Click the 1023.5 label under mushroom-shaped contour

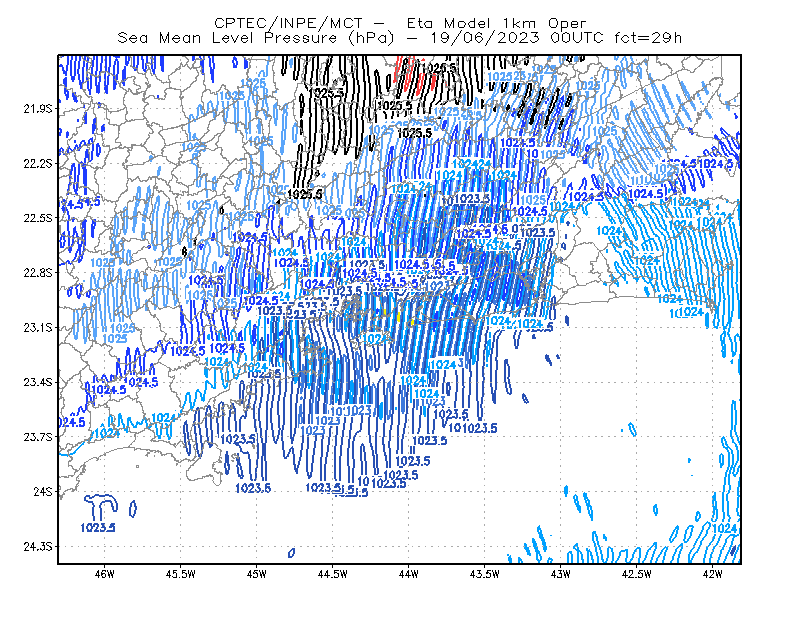(x=97, y=528)
